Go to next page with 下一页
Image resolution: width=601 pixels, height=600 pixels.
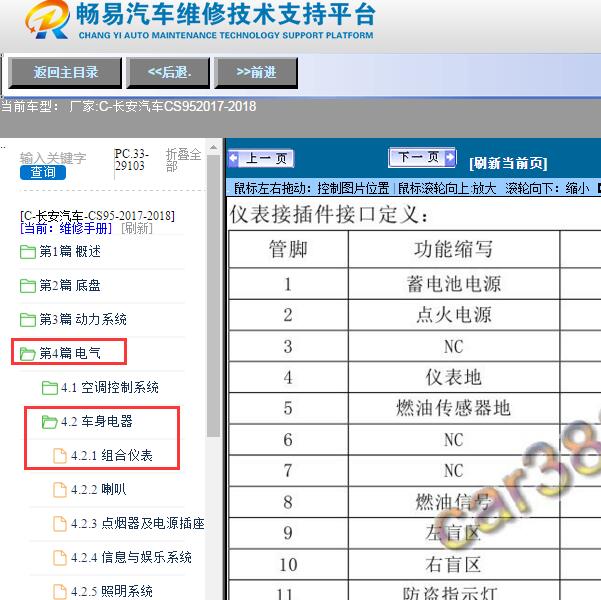tap(422, 158)
